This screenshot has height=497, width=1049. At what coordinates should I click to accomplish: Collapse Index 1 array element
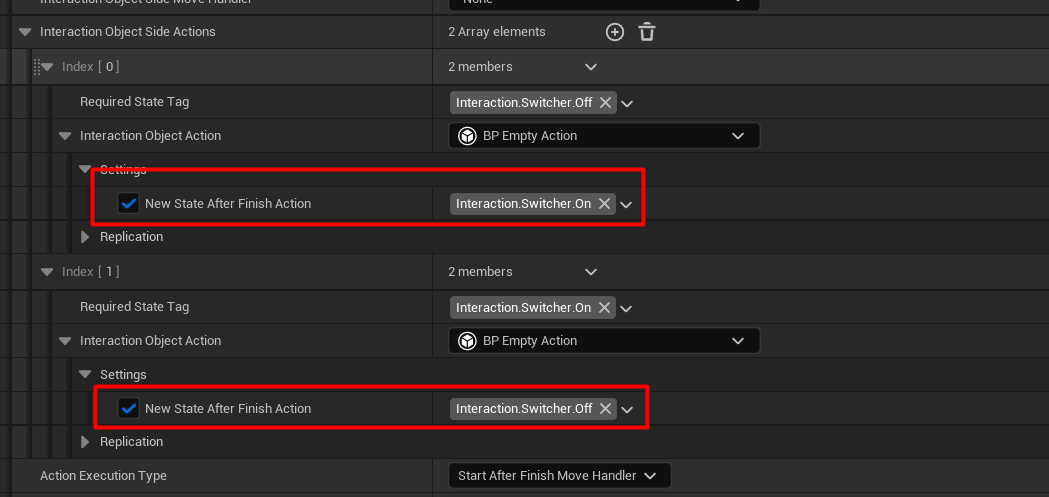pos(46,272)
